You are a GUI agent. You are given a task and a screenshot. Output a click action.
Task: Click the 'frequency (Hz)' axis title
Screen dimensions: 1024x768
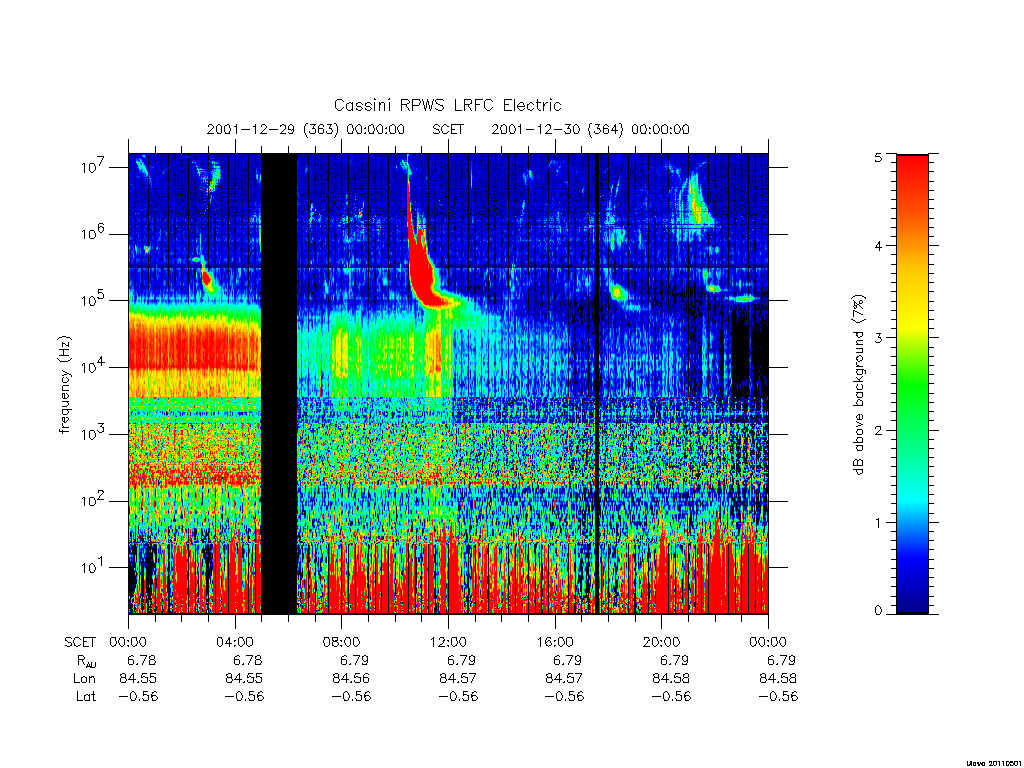coord(65,385)
